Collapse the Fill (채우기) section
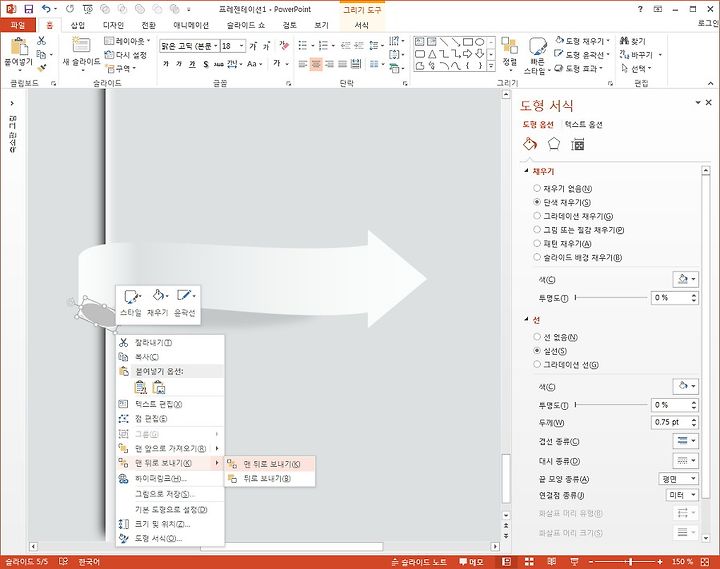This screenshot has width=720, height=569. (527, 171)
